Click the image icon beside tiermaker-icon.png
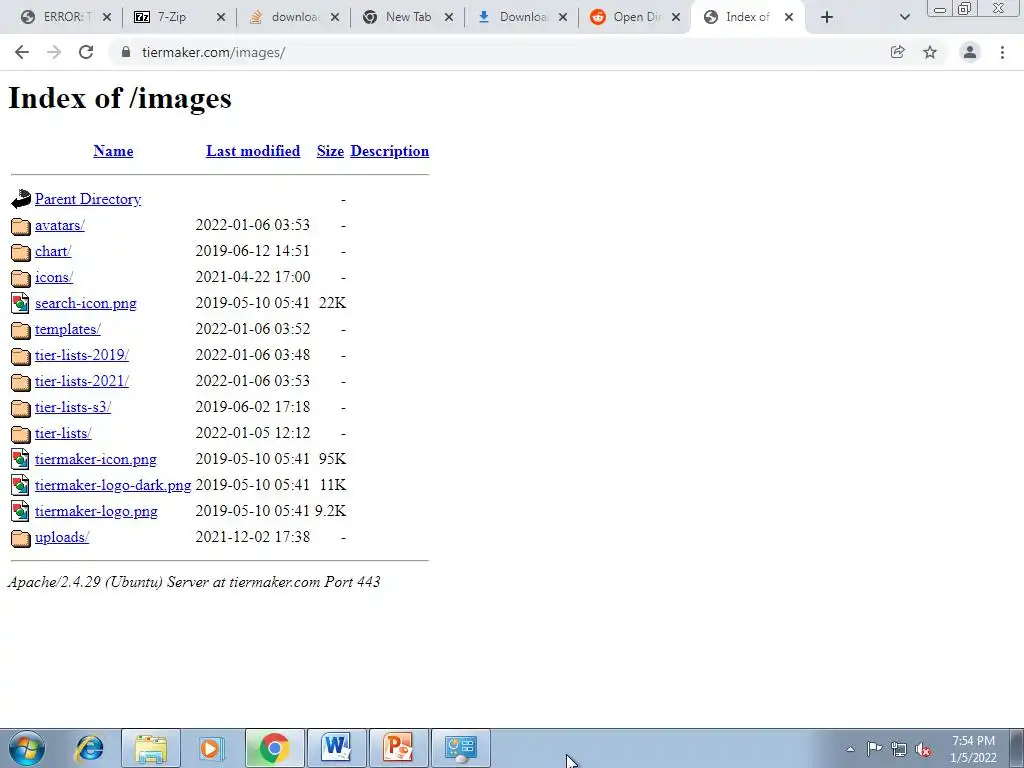The width and height of the screenshot is (1024, 768). click(20, 459)
